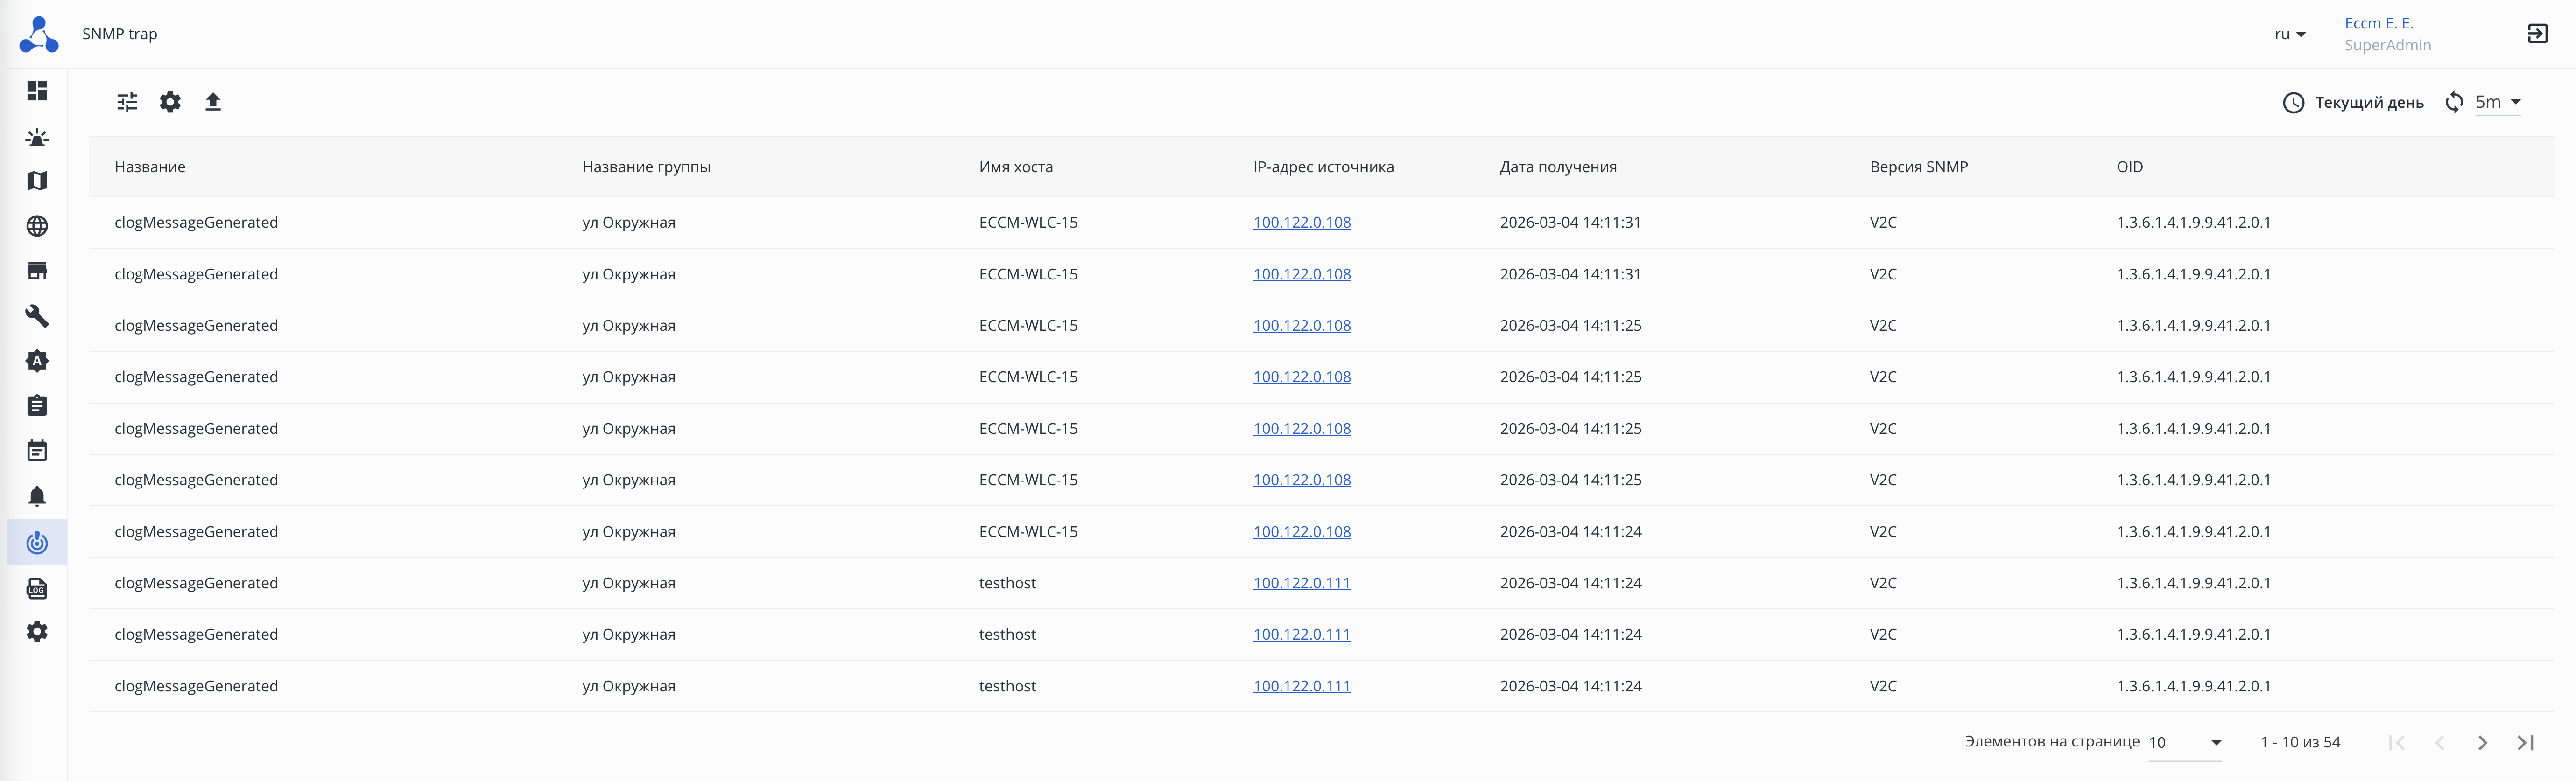Image resolution: width=2576 pixels, height=781 pixels.
Task: Click the logout icon at top right
Action: pyautogui.click(x=2537, y=34)
